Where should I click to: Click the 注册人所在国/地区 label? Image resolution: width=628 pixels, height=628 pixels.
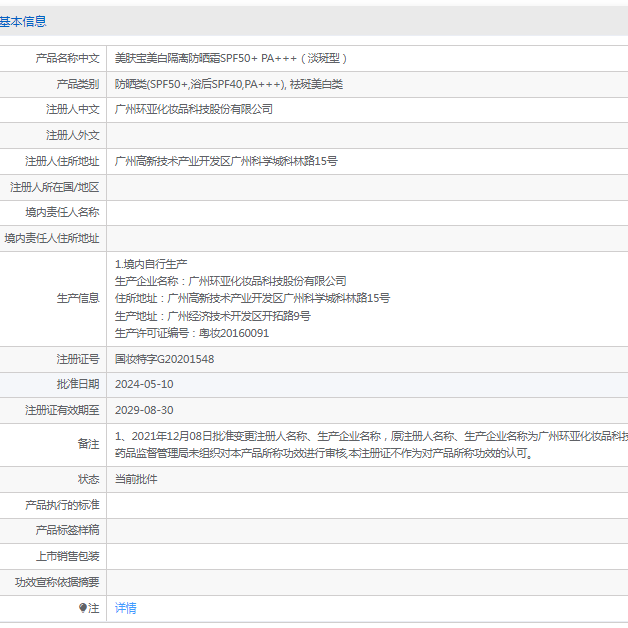pos(54,187)
